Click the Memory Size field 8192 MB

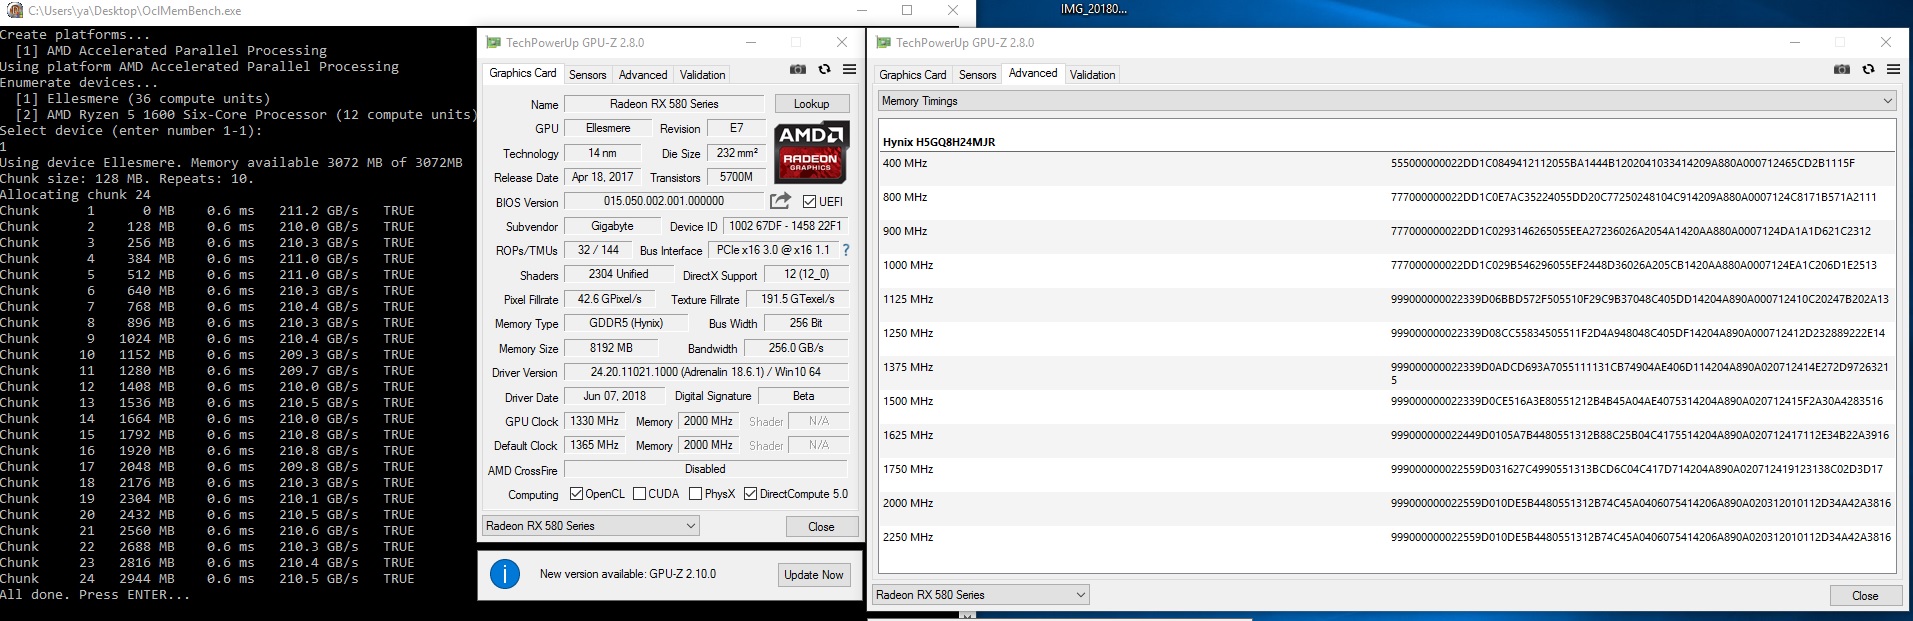tap(611, 348)
